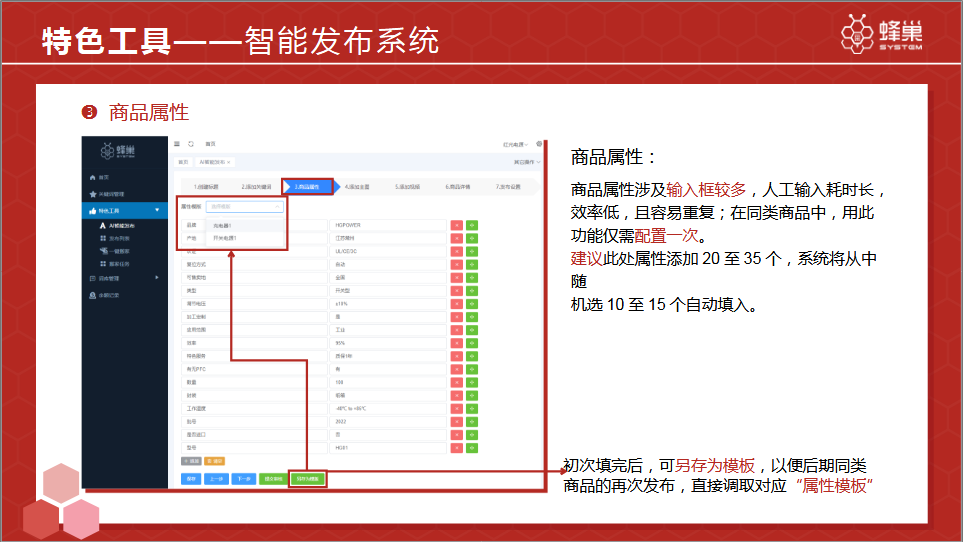Go to step 6.商品详情
This screenshot has height=542, width=963.
click(x=458, y=187)
